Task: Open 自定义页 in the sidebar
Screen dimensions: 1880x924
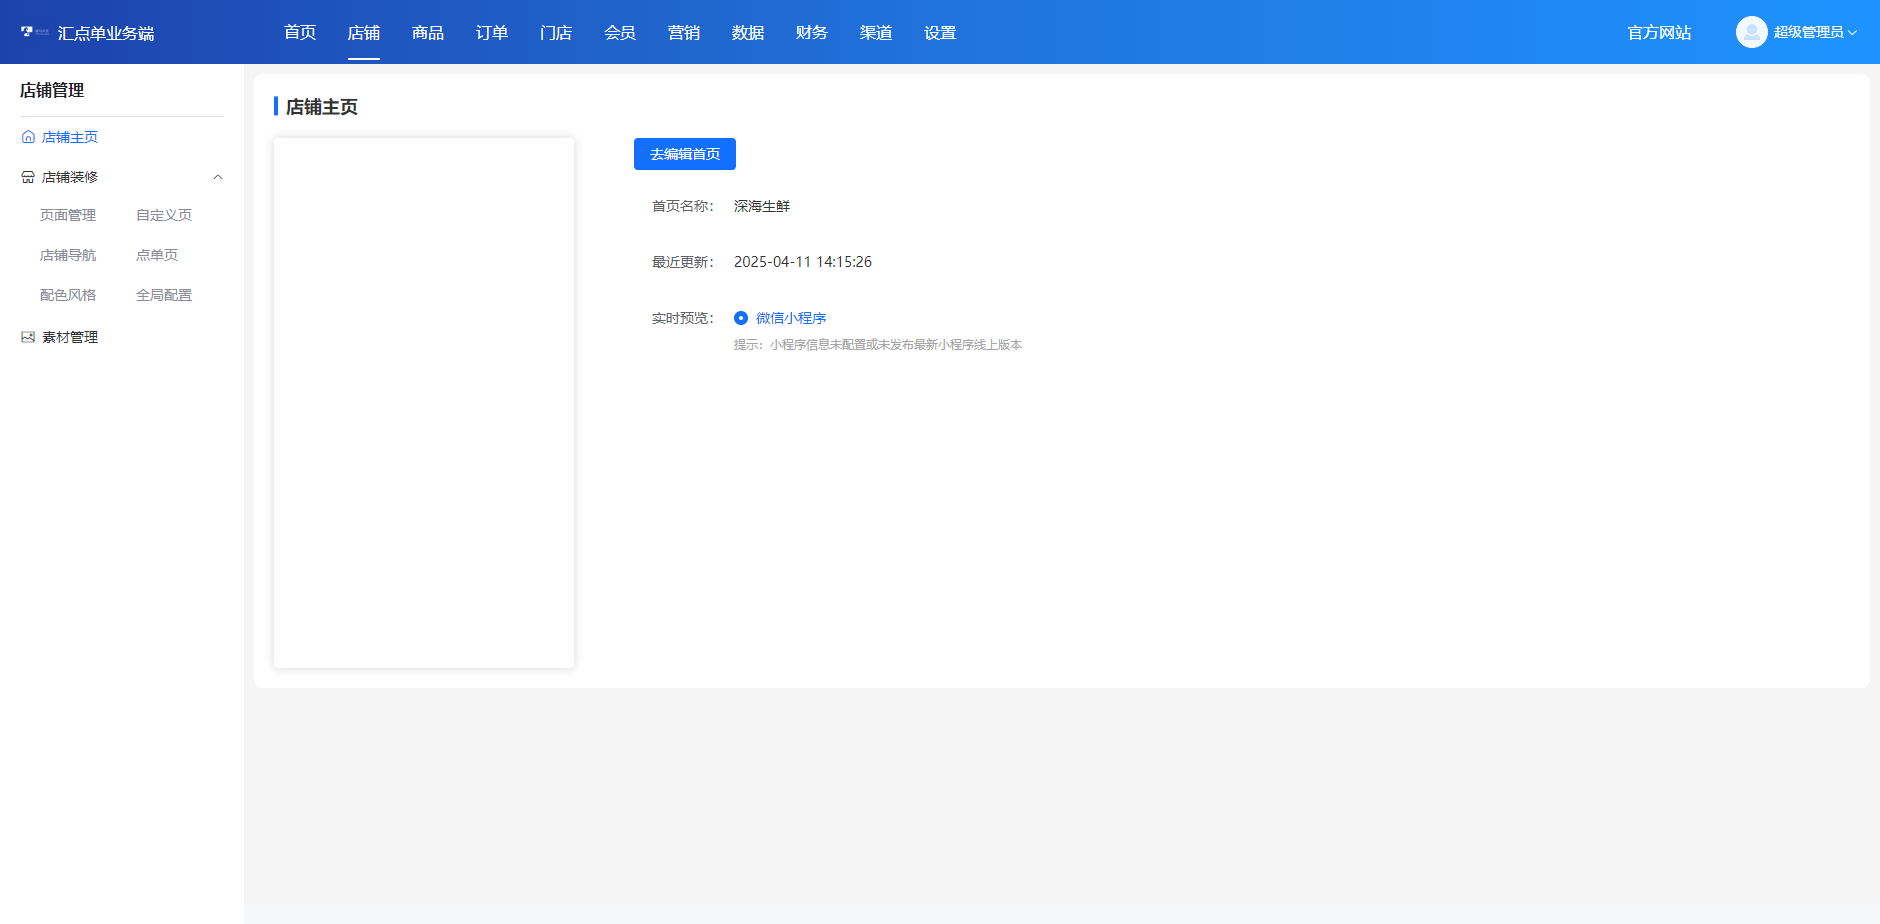Action: pos(164,215)
